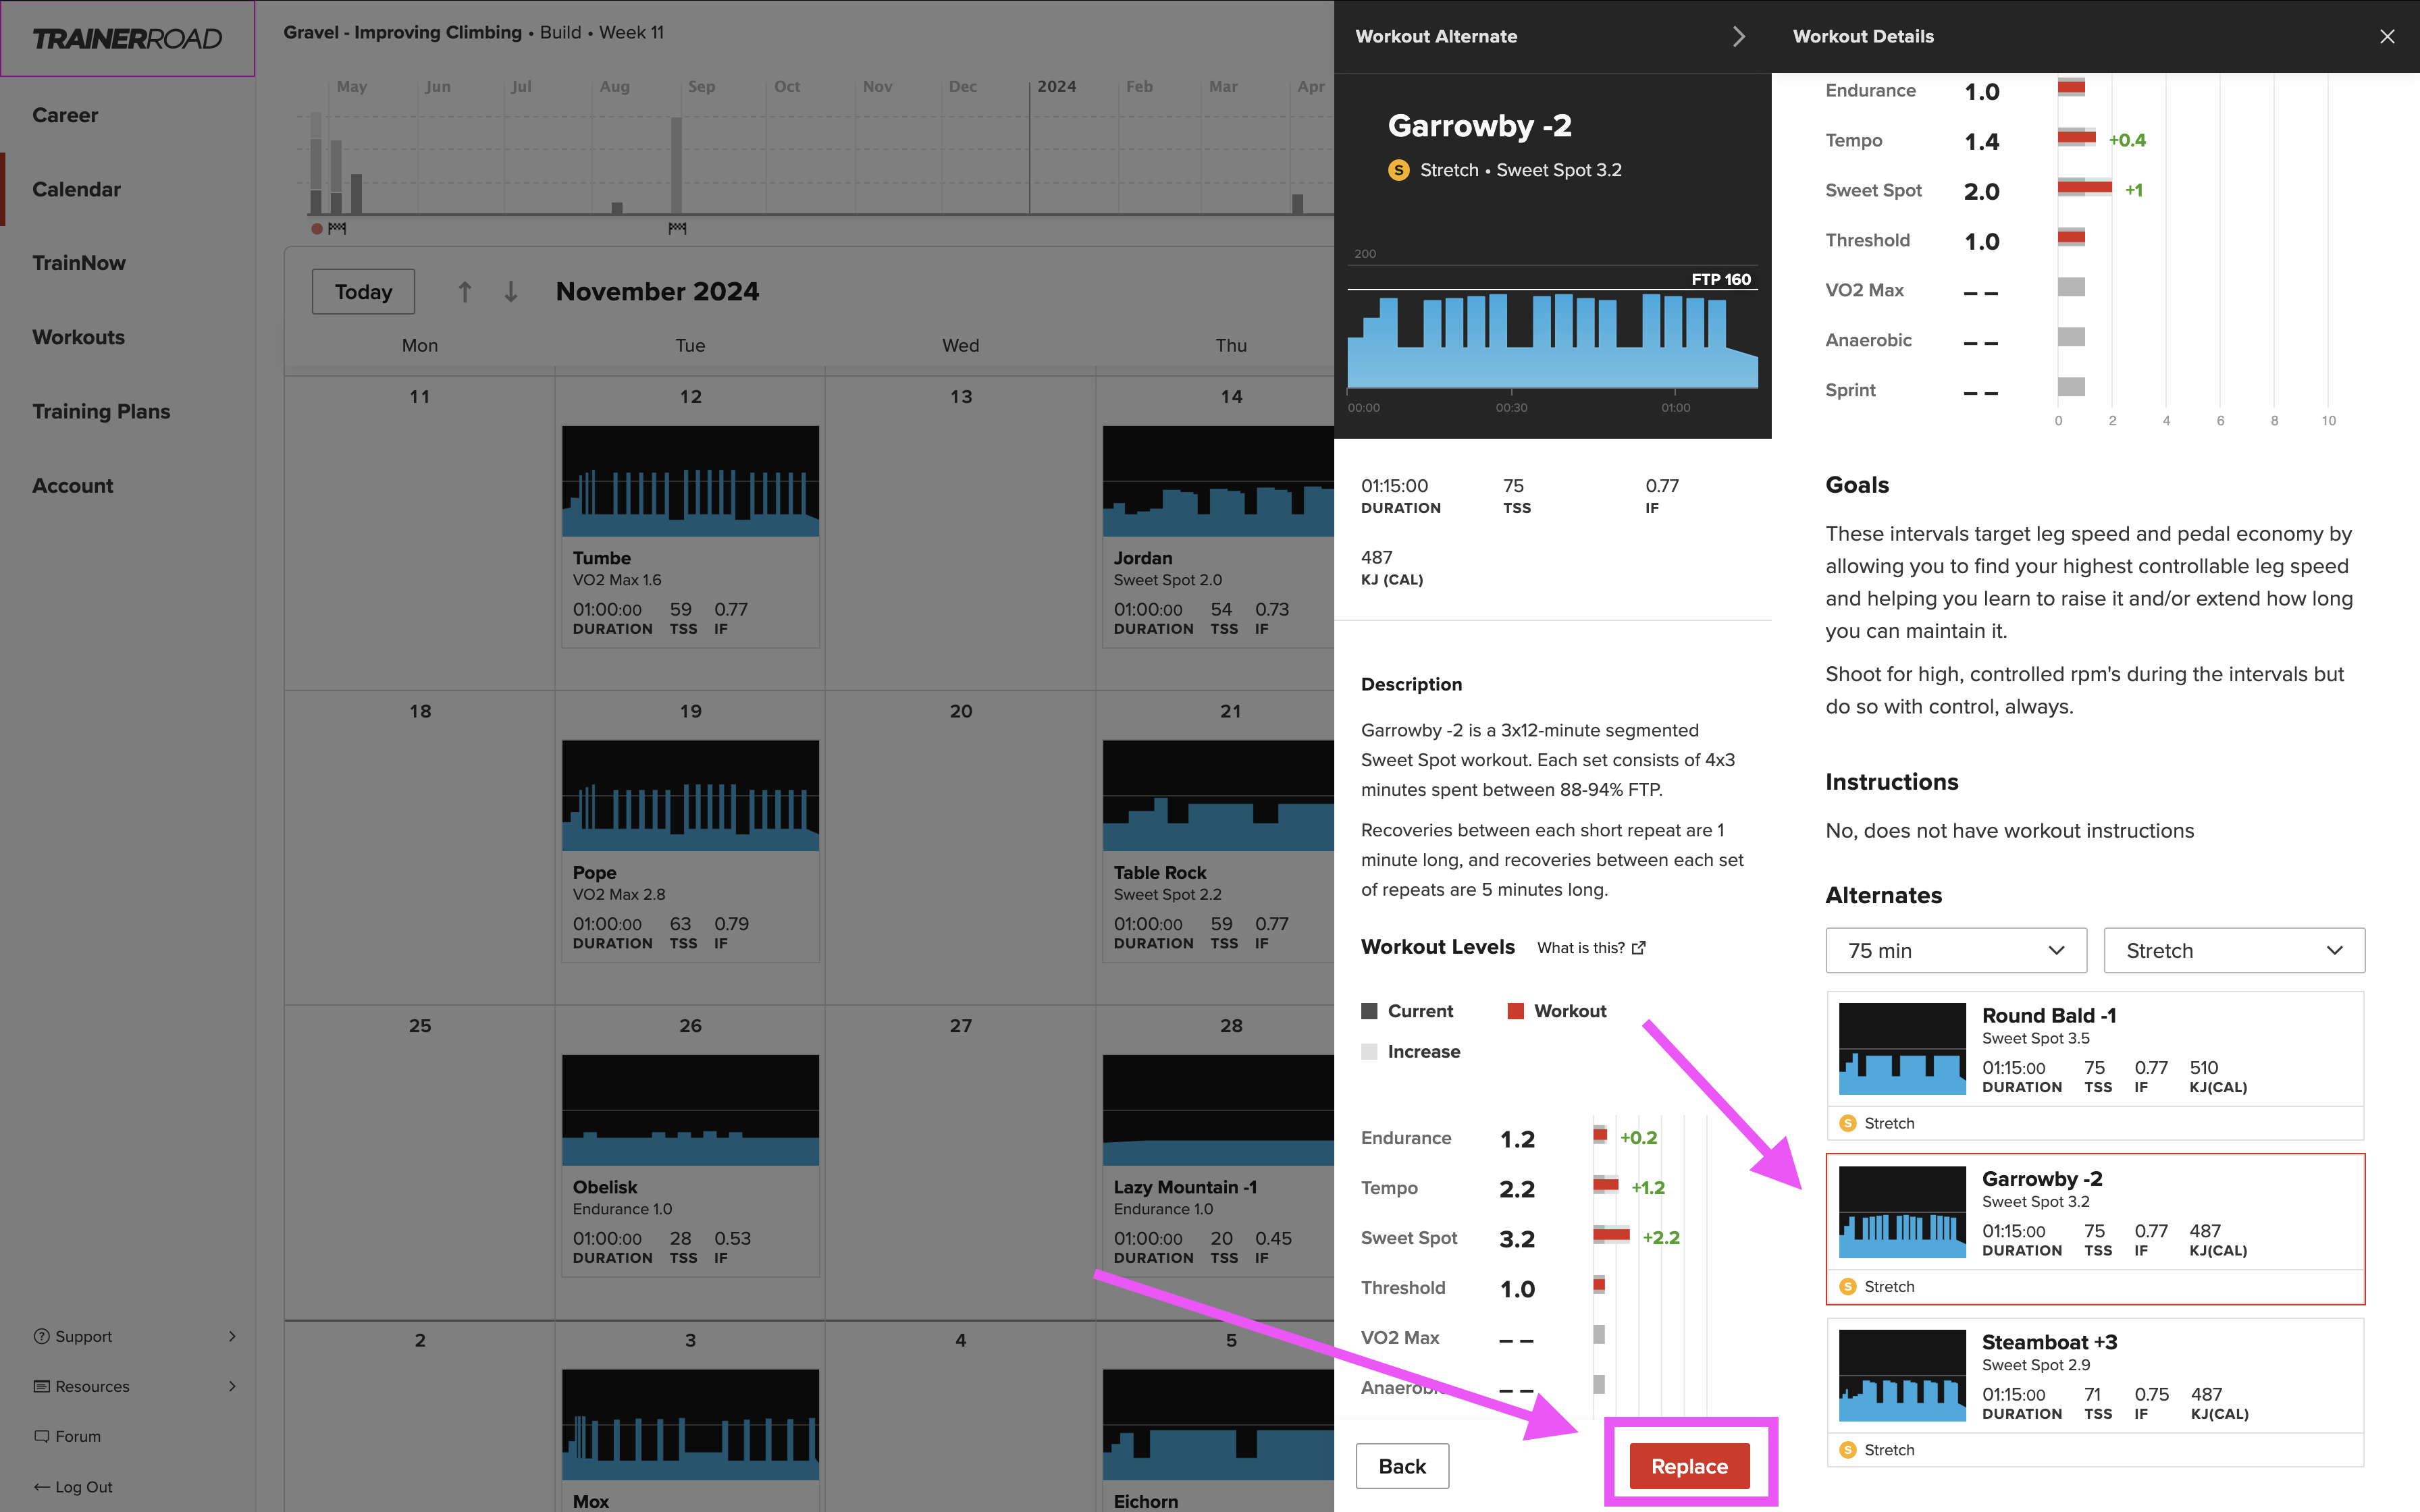Click the Today button
This screenshot has width=2420, height=1512.
(x=363, y=291)
